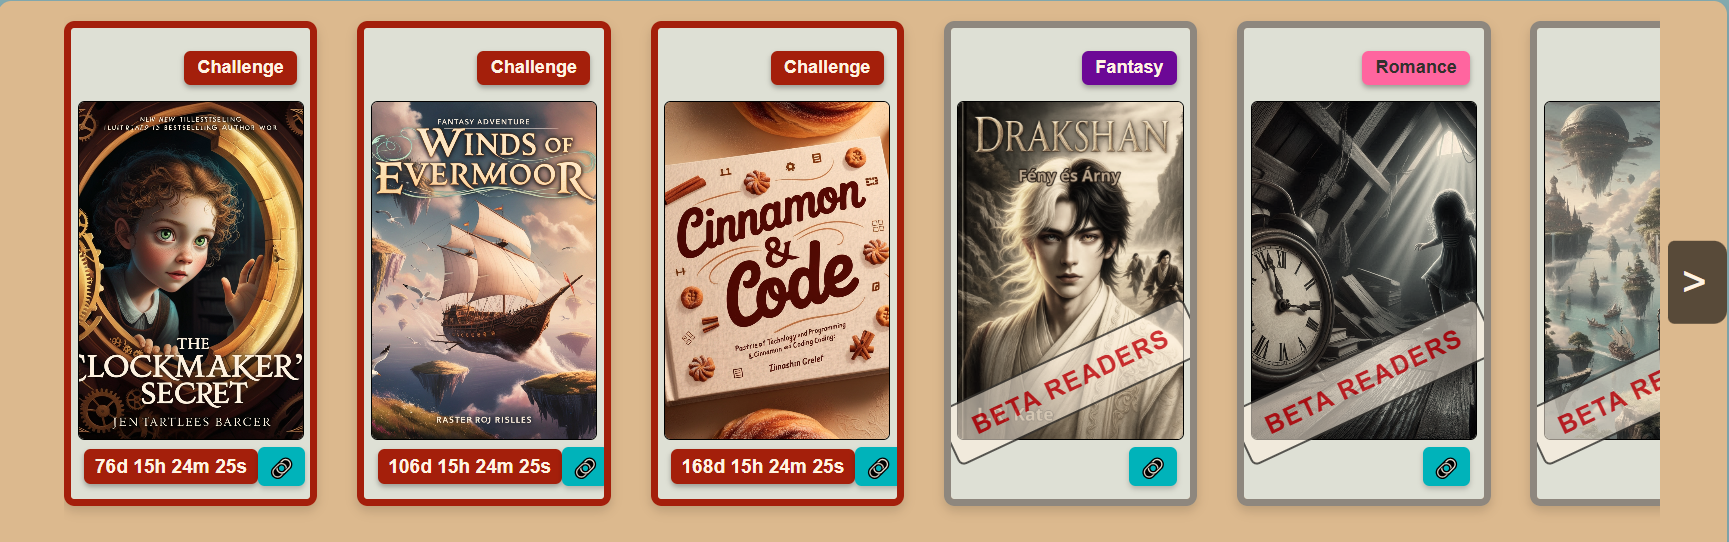Copy link for The Lockmaker's Secret card

click(282, 467)
